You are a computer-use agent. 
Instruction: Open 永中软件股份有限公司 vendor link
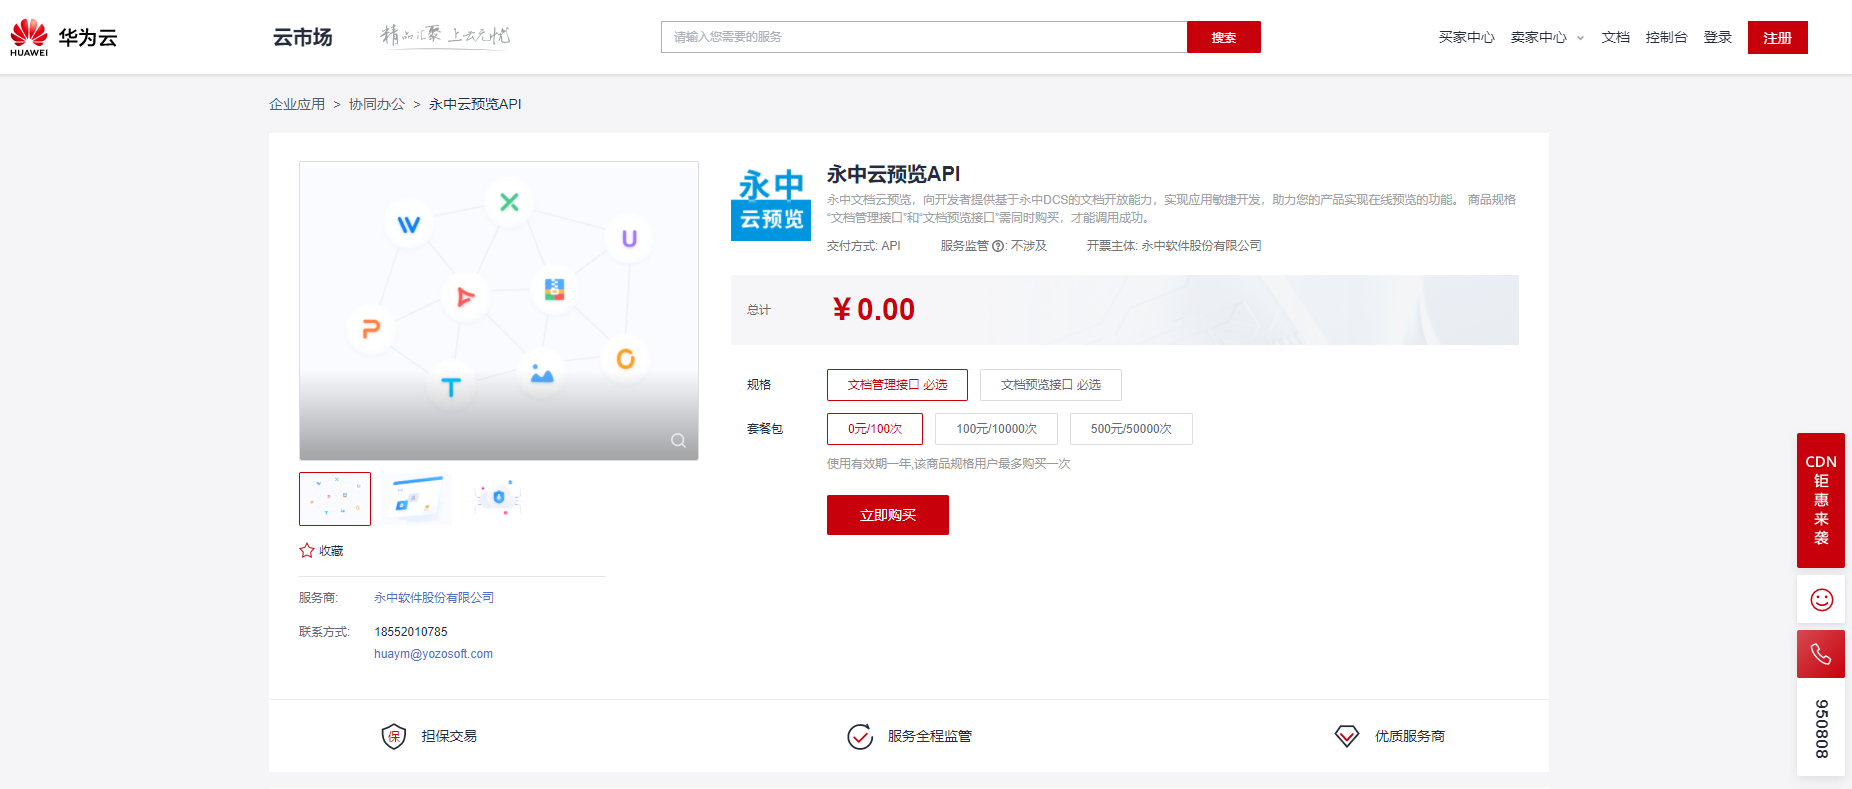pyautogui.click(x=434, y=598)
